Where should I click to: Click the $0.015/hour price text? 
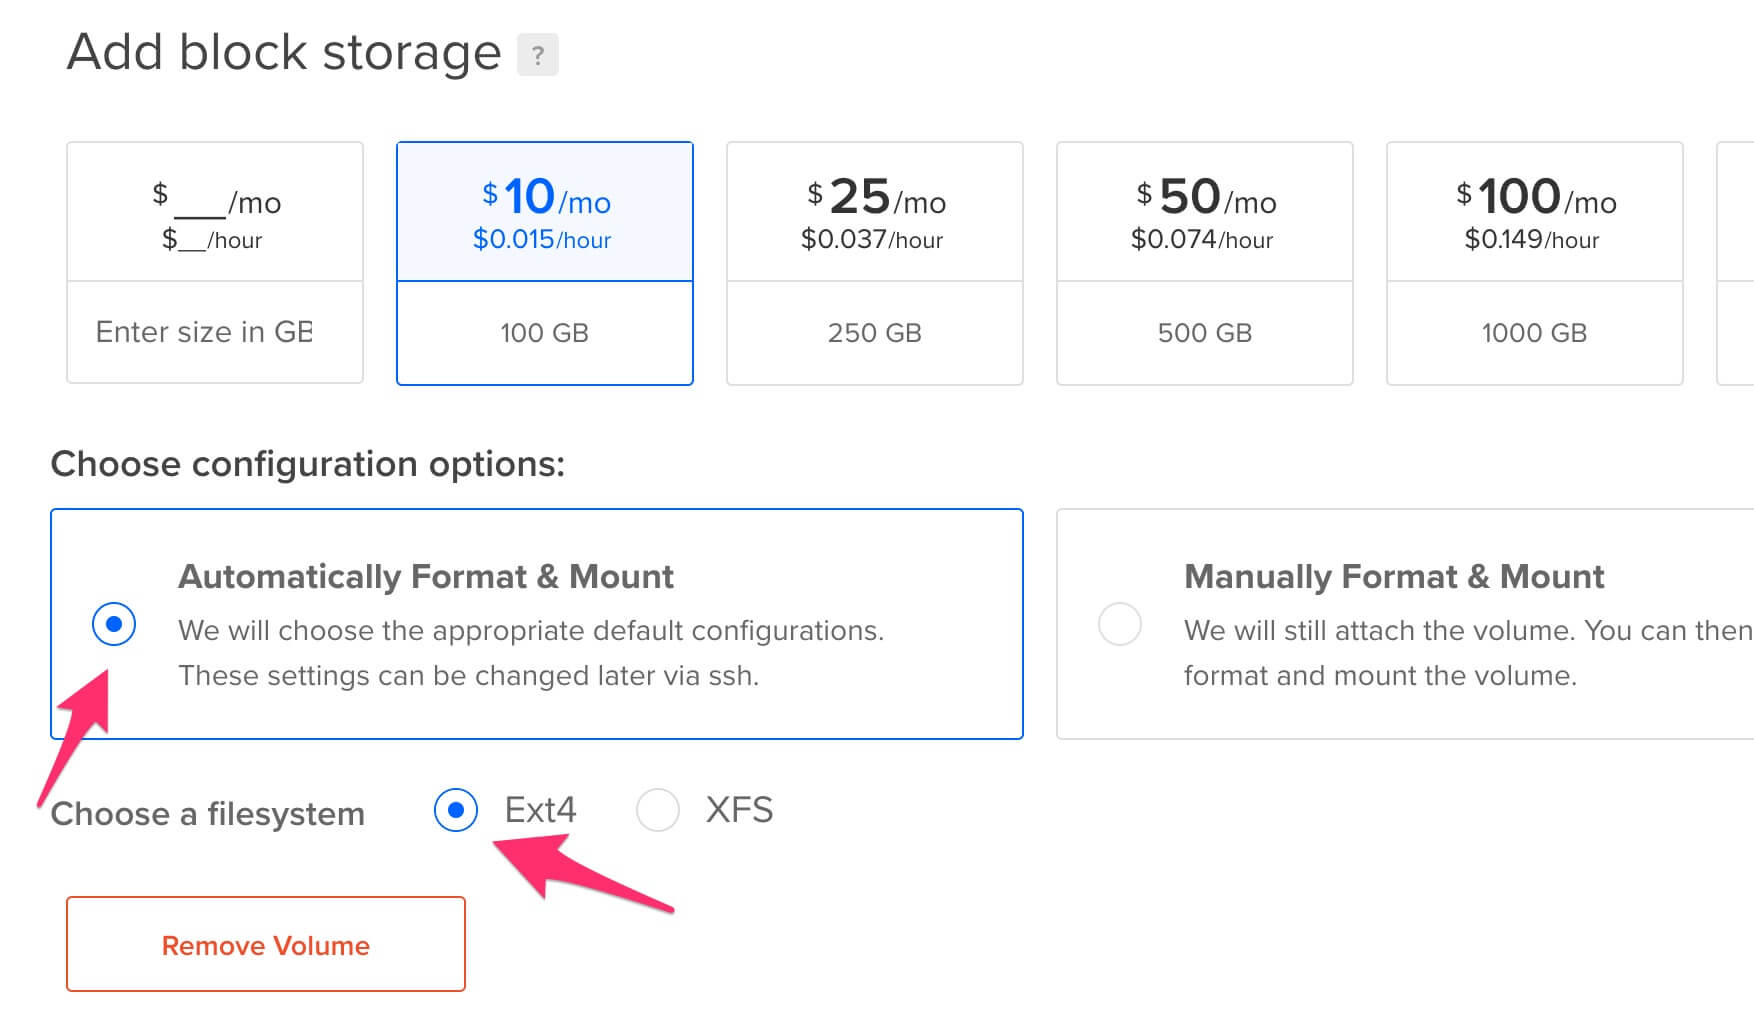[542, 240]
